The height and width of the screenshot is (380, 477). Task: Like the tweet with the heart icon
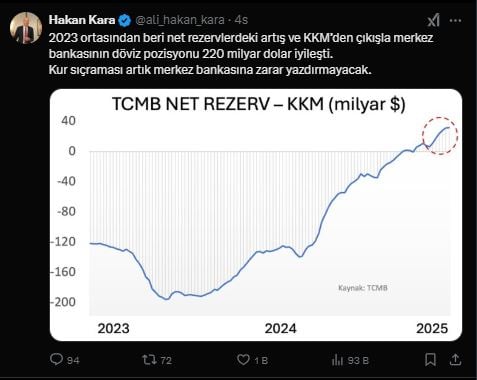[x=243, y=360]
